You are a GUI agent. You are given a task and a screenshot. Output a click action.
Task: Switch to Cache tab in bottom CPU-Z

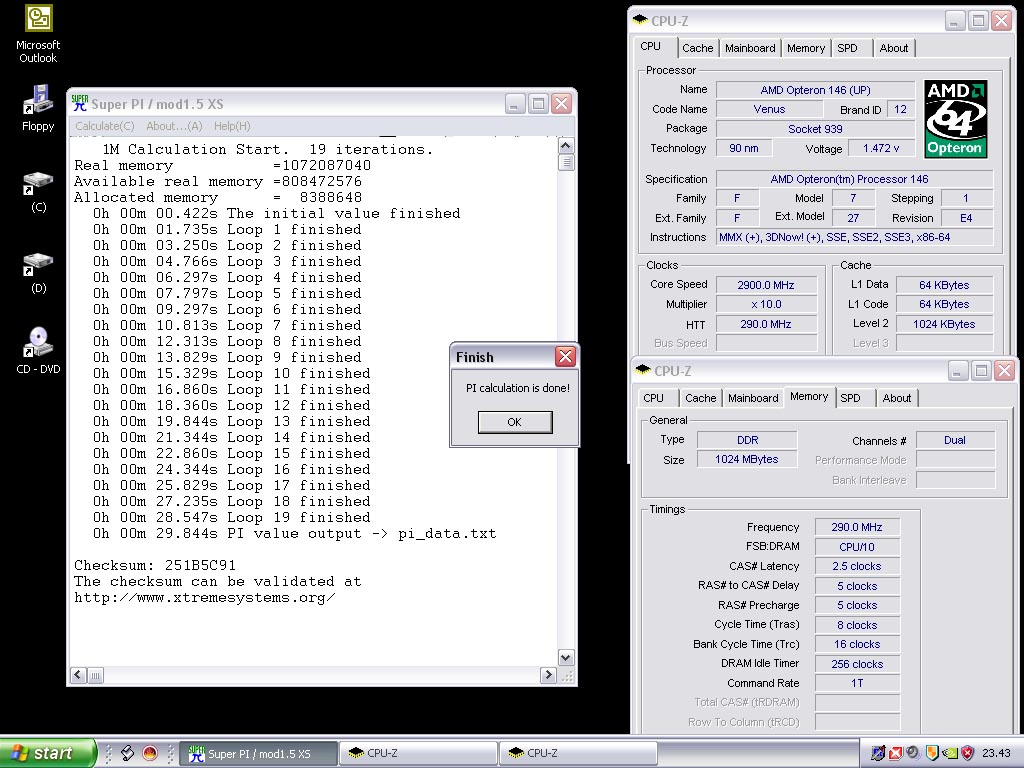tap(701, 398)
